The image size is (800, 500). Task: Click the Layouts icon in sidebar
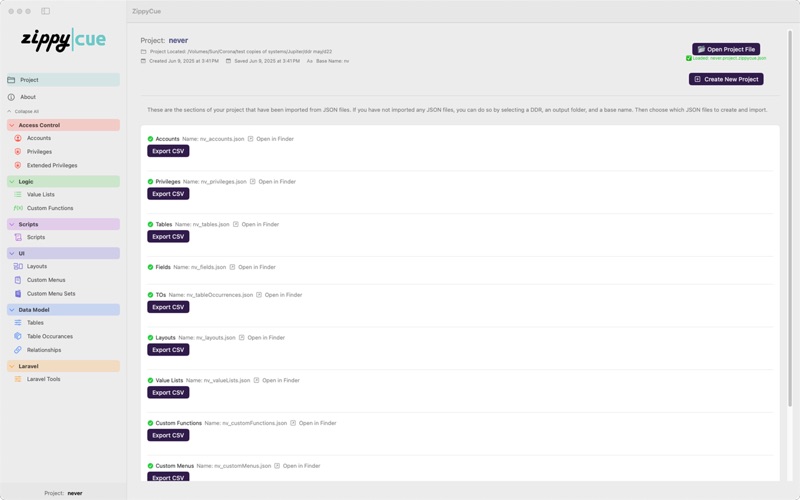tap(18, 266)
